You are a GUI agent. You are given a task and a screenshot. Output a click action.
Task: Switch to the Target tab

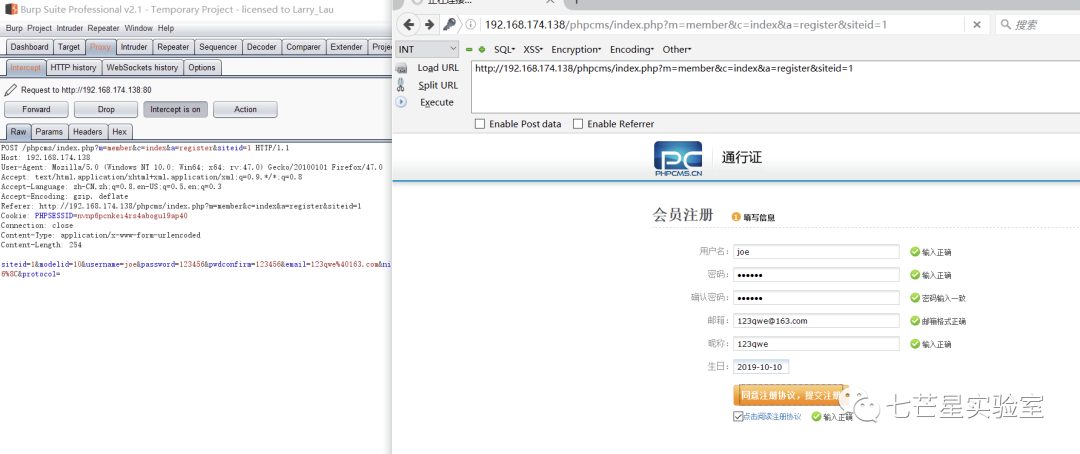[69, 47]
